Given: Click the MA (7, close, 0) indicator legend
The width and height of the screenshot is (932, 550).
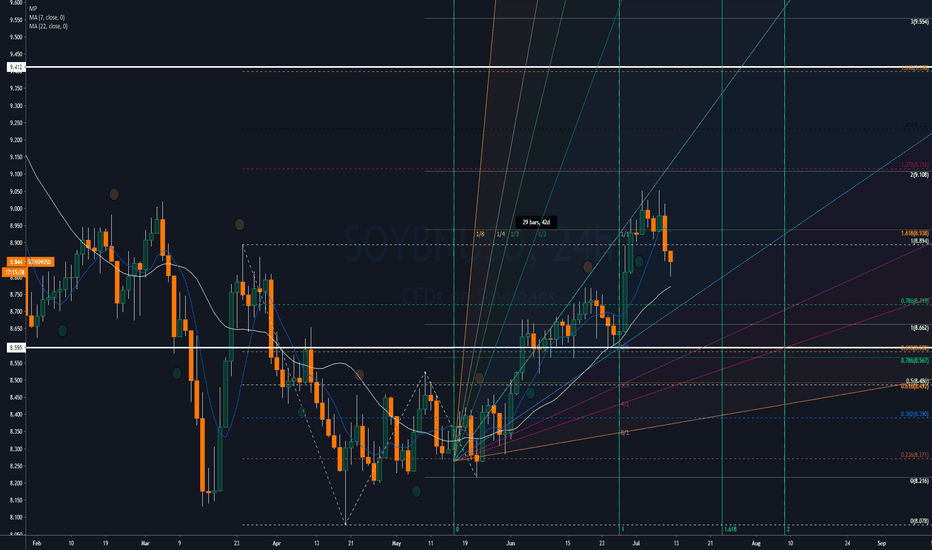Looking at the screenshot, I should pyautogui.click(x=47, y=18).
